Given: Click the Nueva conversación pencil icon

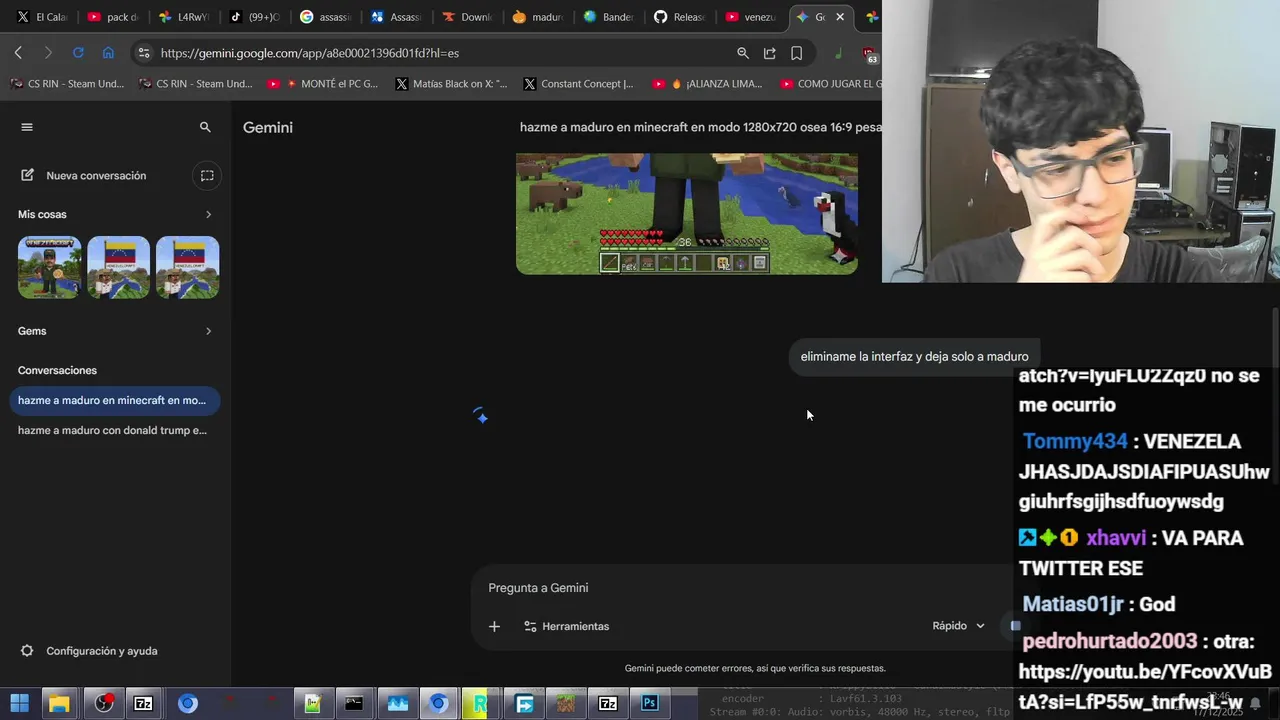Looking at the screenshot, I should pos(27,175).
